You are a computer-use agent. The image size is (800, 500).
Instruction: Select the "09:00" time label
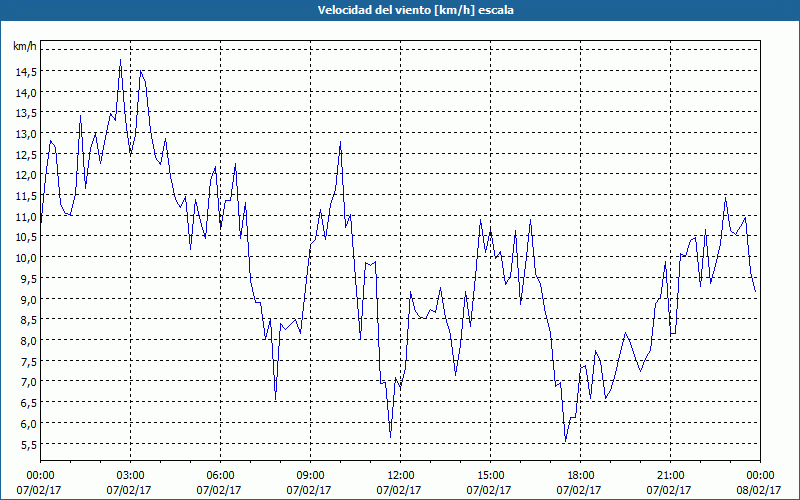point(309,476)
